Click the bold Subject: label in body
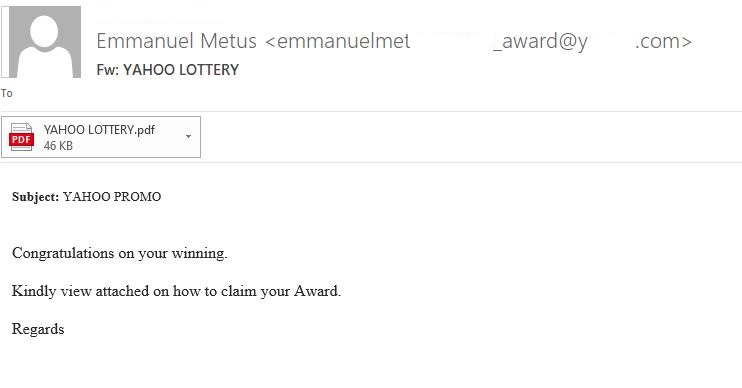This screenshot has width=742, height=388. pos(35,197)
